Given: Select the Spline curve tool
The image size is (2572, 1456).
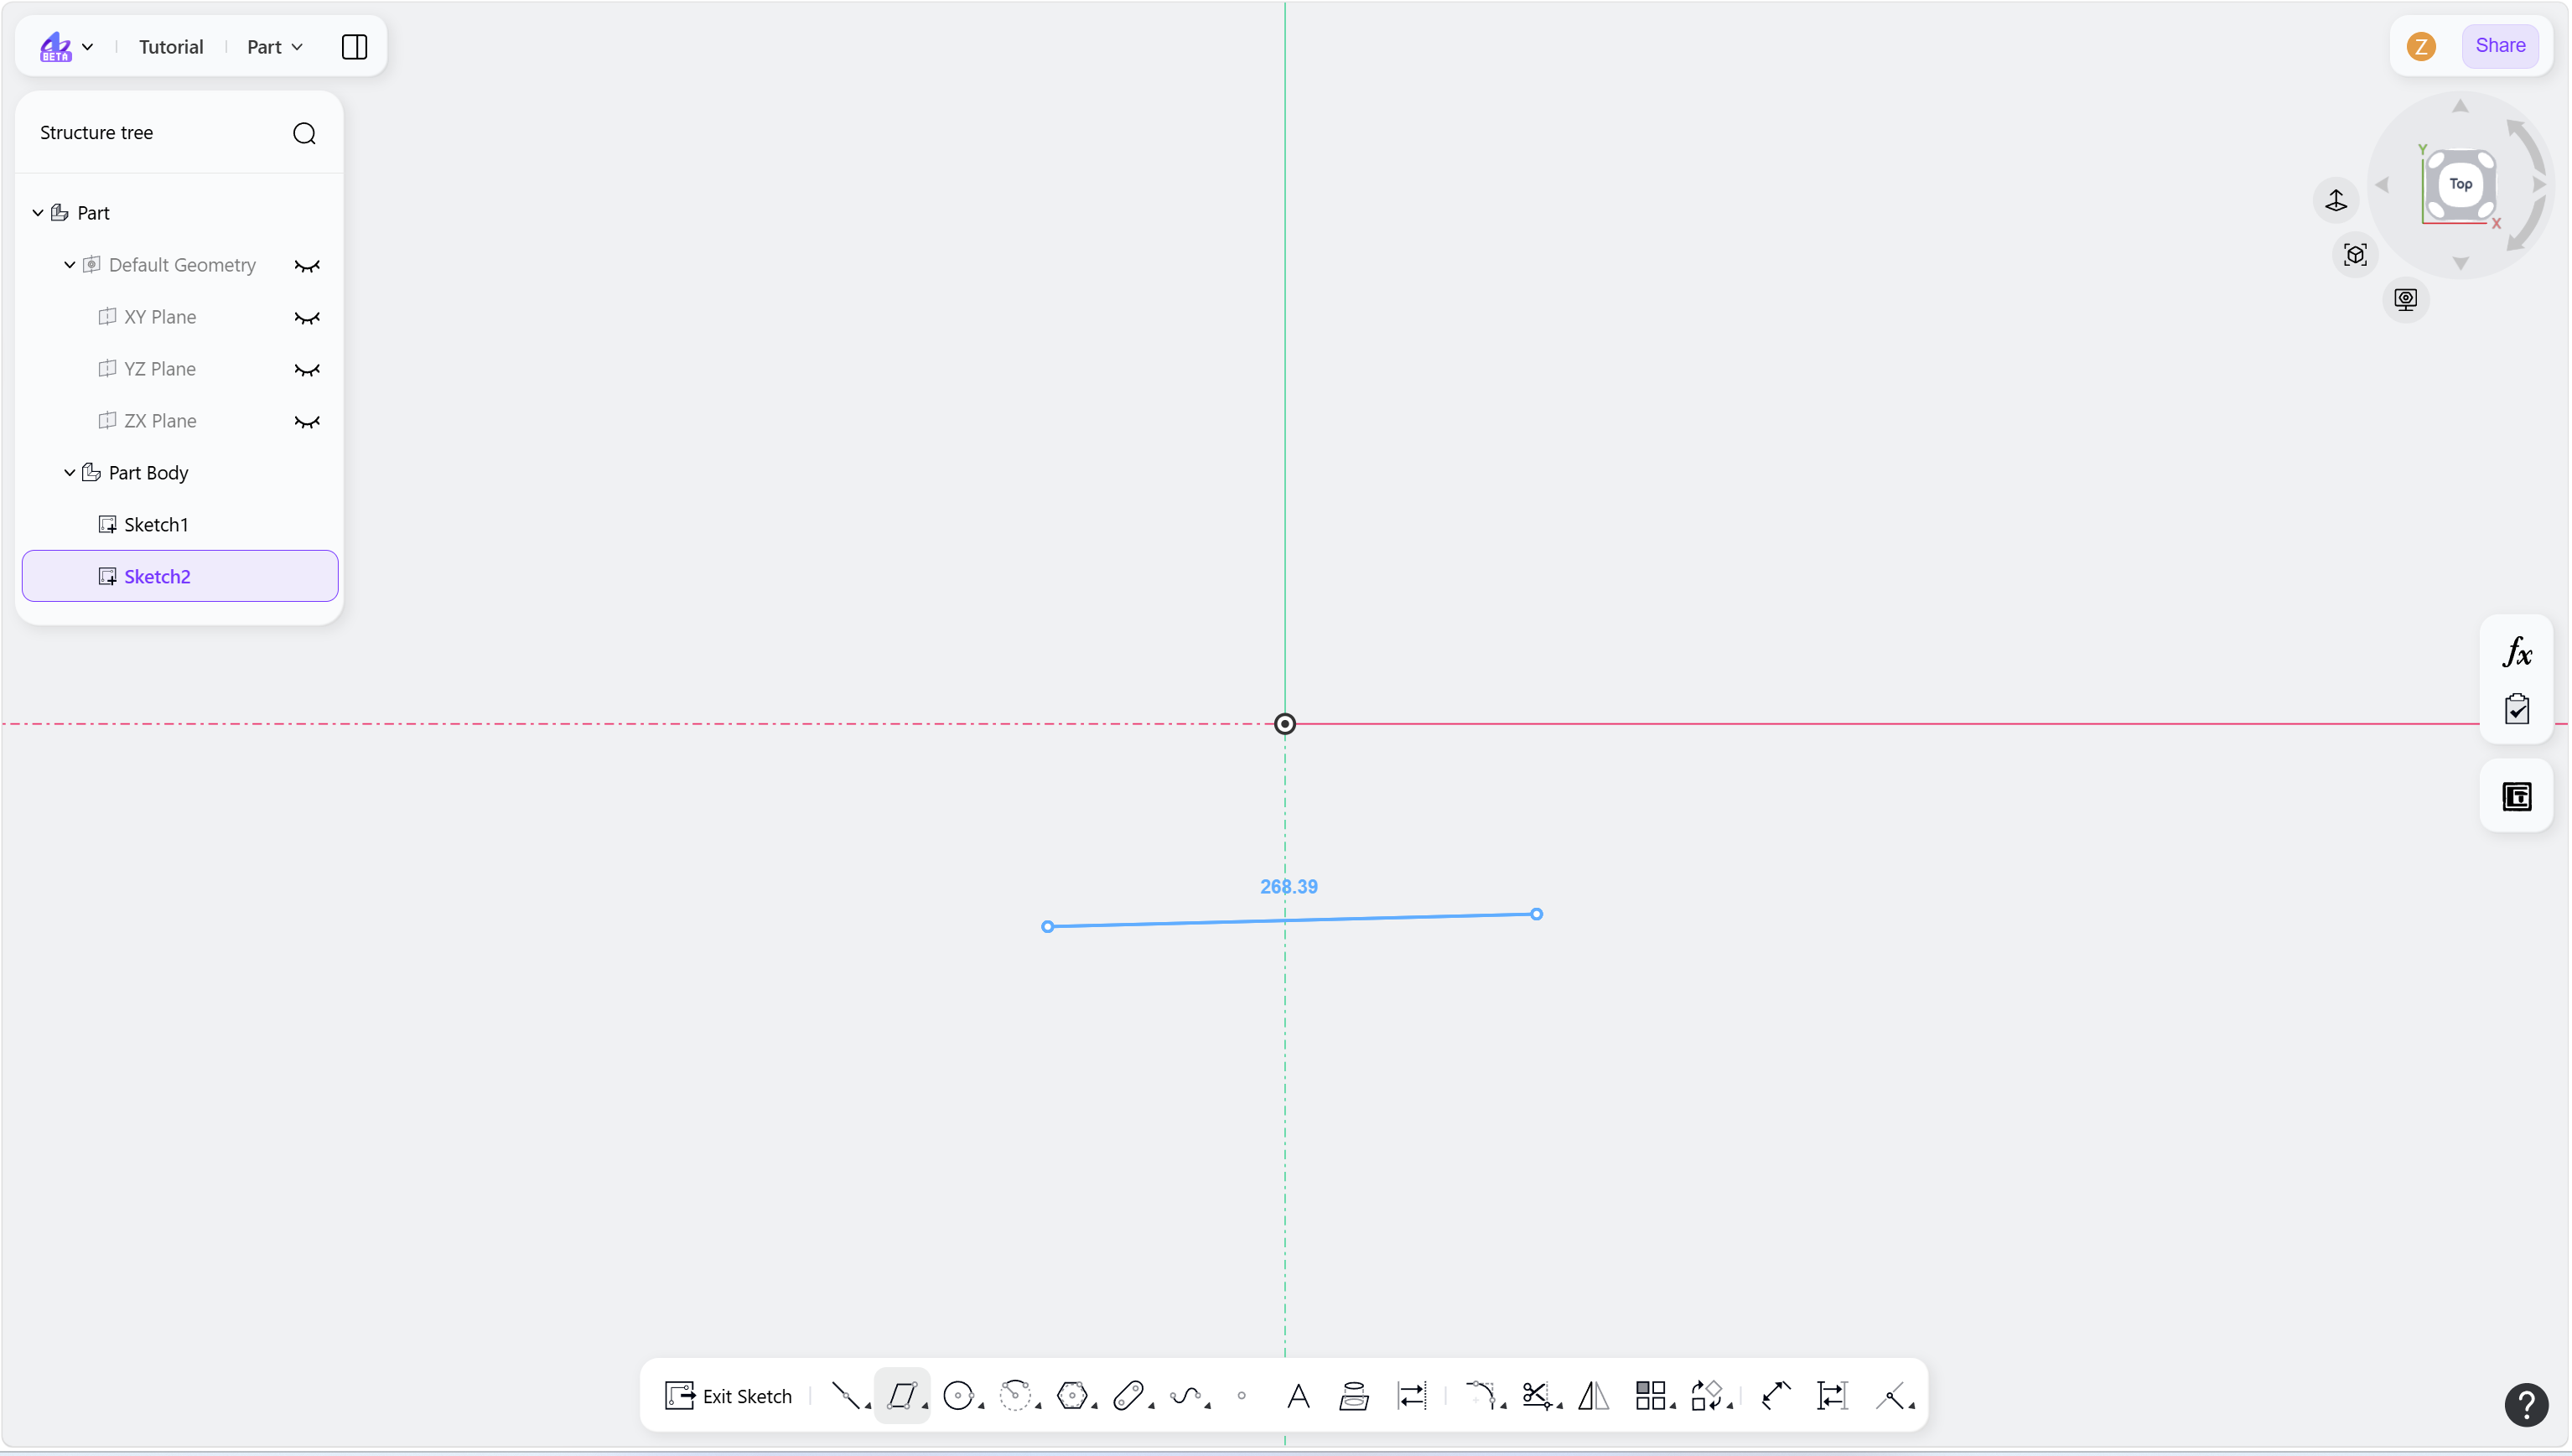Looking at the screenshot, I should [x=1184, y=1395].
